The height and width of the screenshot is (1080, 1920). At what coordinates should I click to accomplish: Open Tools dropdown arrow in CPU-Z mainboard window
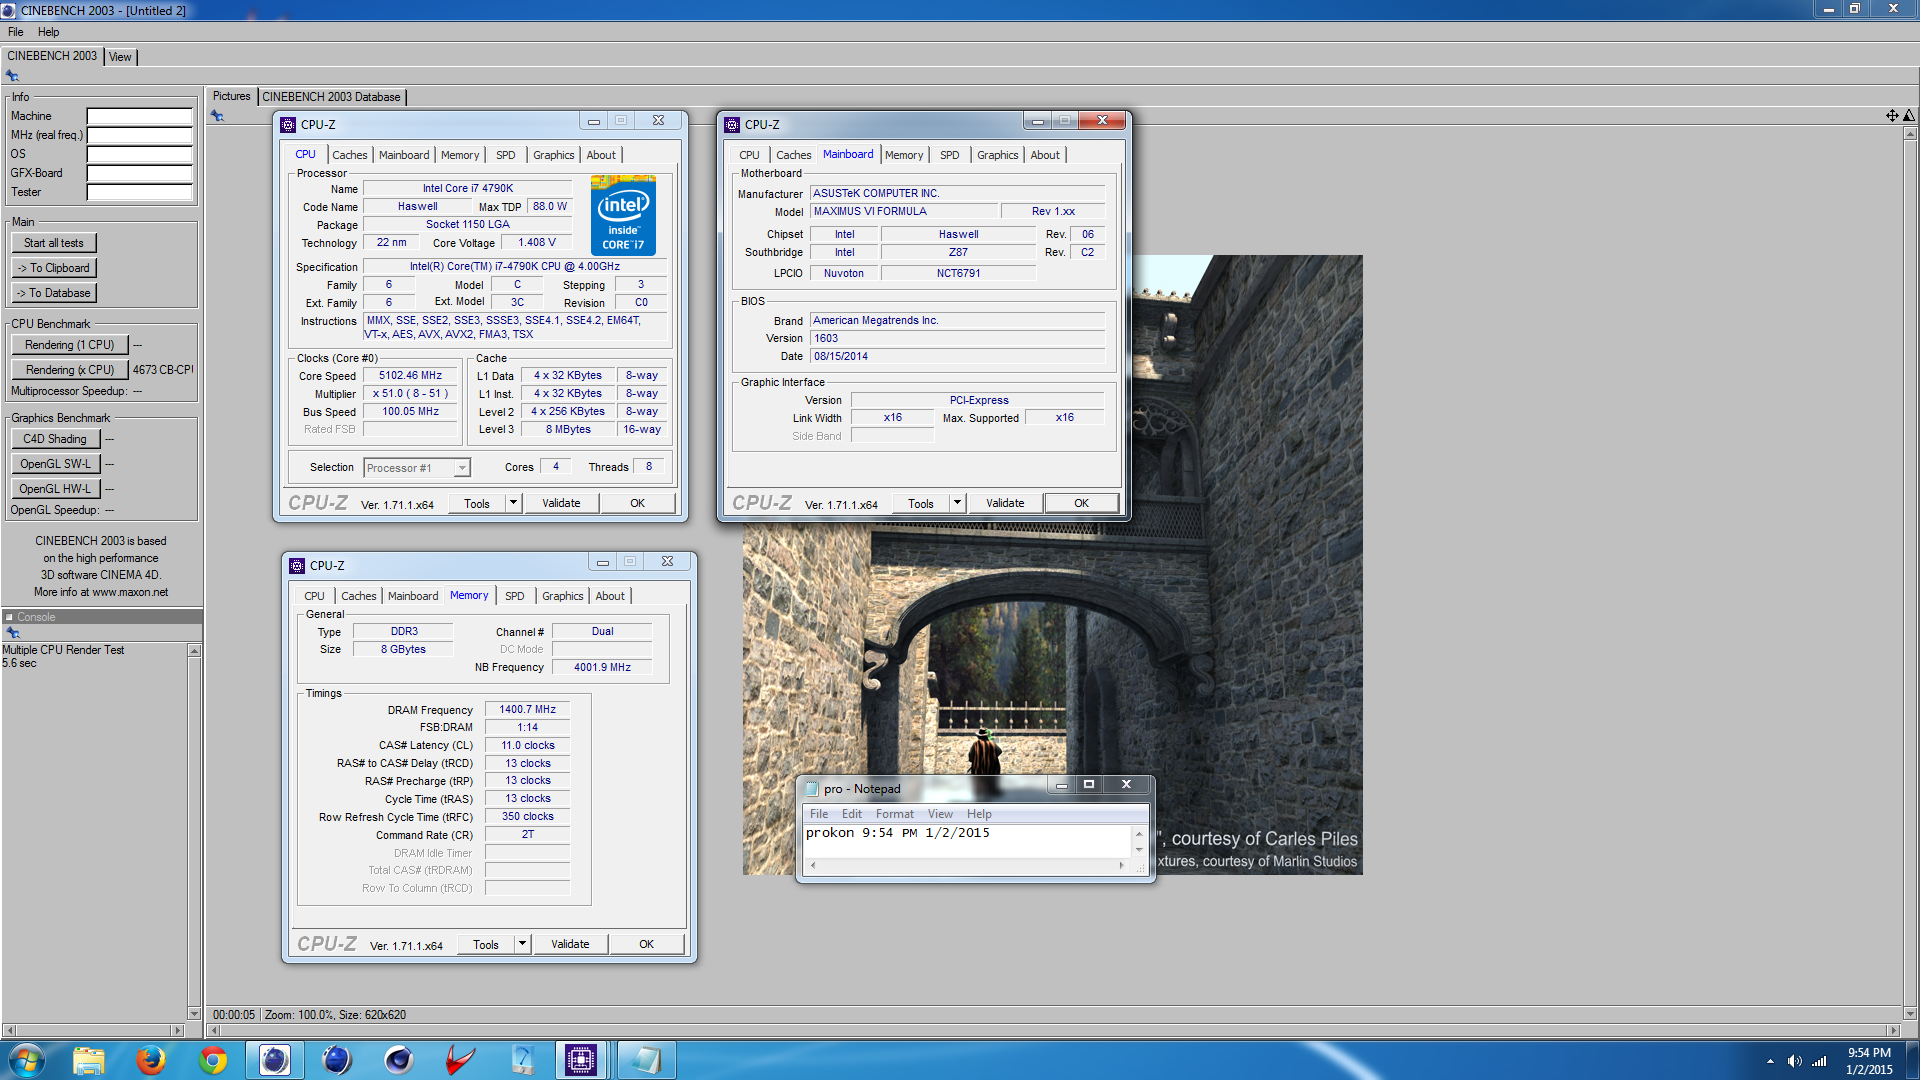point(957,503)
